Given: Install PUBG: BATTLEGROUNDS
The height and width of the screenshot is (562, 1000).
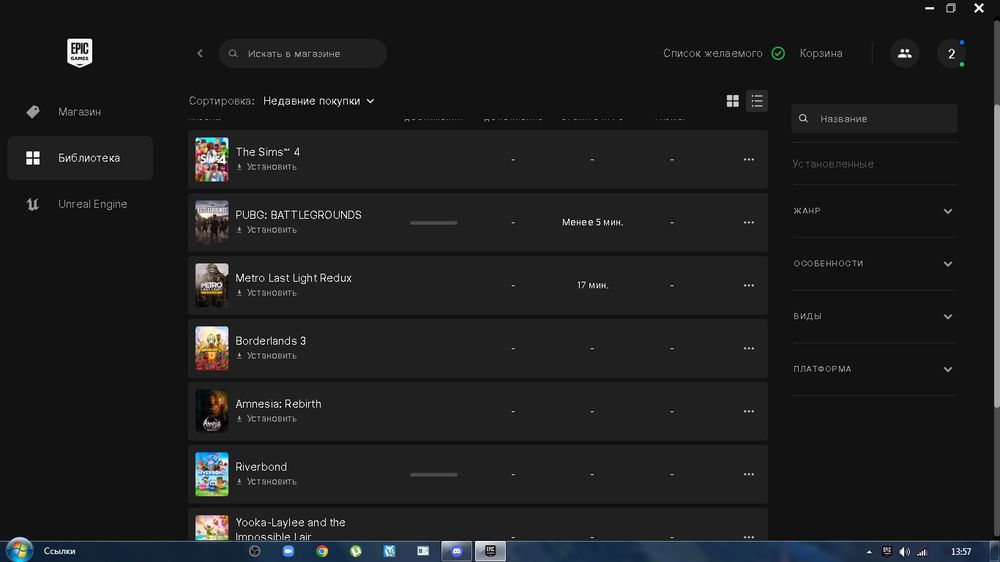Looking at the screenshot, I should (267, 230).
